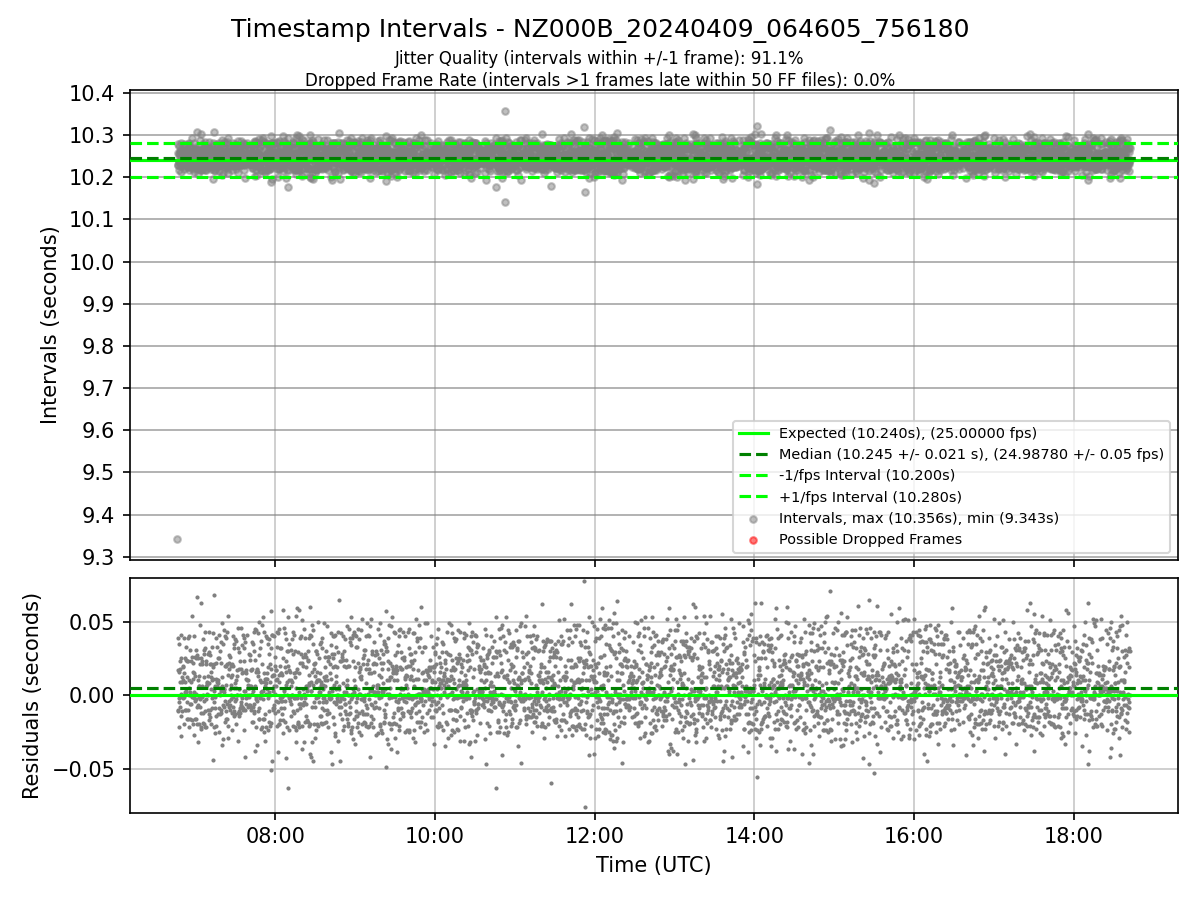Click the solid green Expected line sample in legend
This screenshot has width=1200, height=900.
[754, 433]
